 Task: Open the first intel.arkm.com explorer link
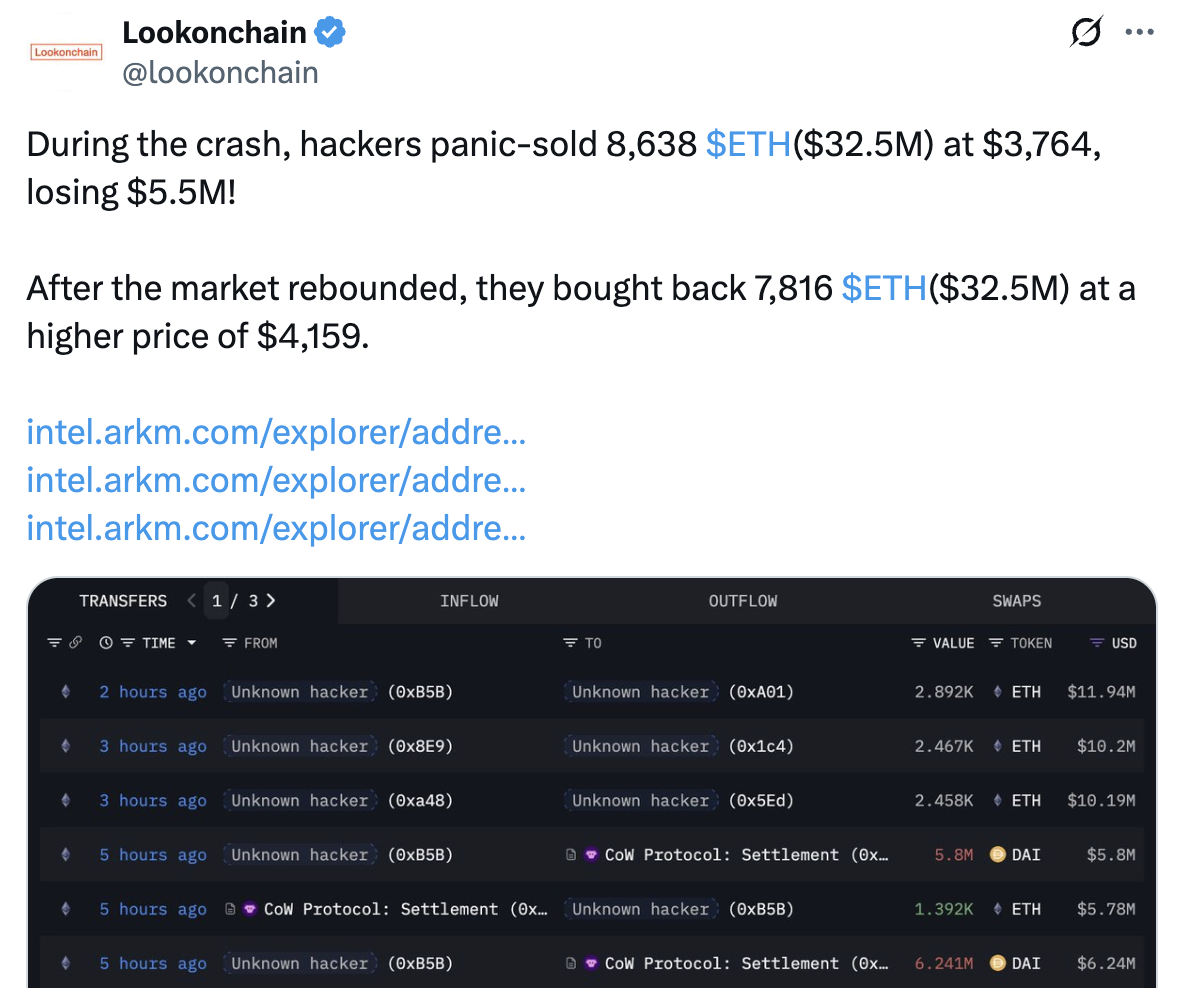[x=276, y=433]
